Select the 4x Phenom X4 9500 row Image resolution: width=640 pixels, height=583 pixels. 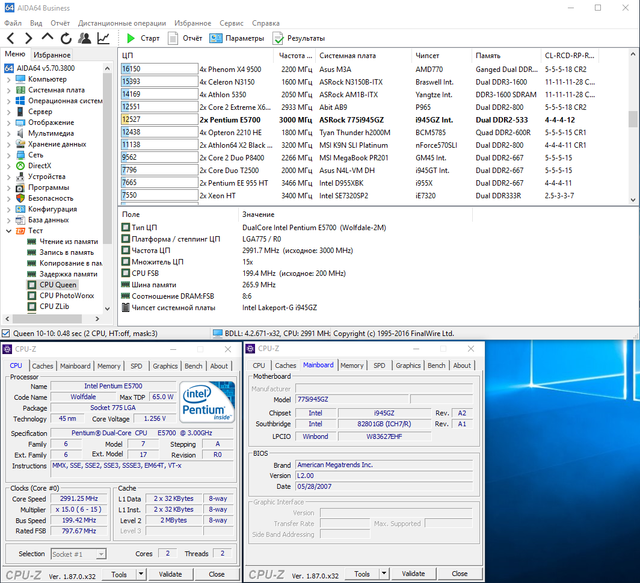click(359, 69)
